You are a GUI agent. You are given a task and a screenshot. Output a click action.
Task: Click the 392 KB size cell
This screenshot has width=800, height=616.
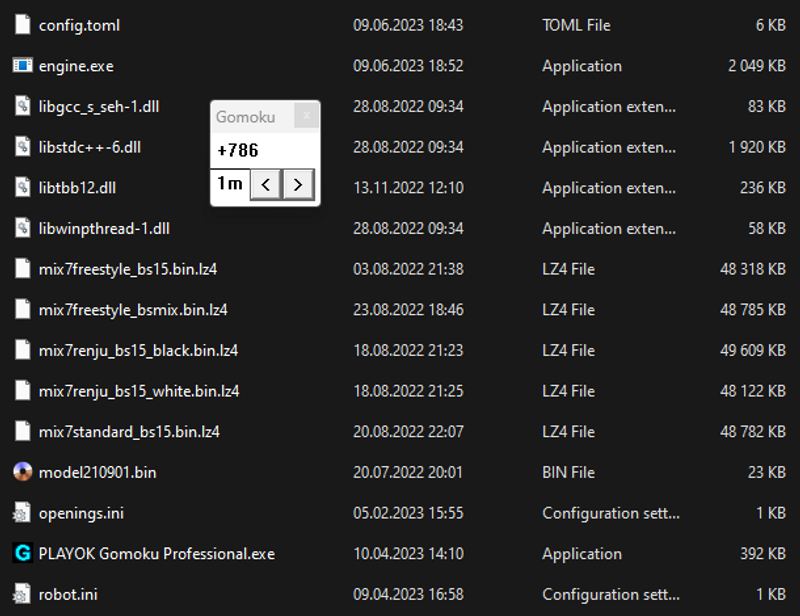coord(763,554)
